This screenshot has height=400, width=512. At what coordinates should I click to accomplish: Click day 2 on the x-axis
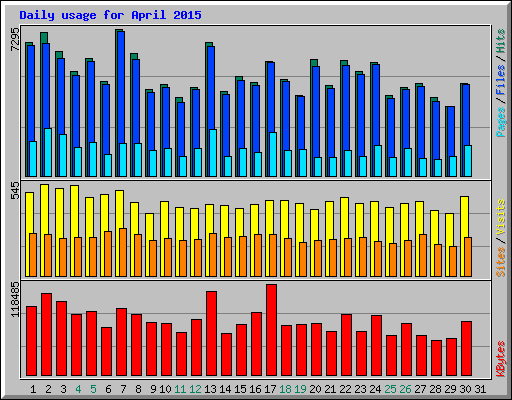[x=48, y=389]
